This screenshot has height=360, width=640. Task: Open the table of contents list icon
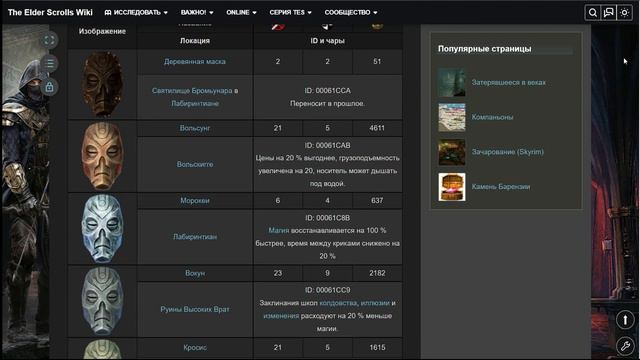coord(49,64)
